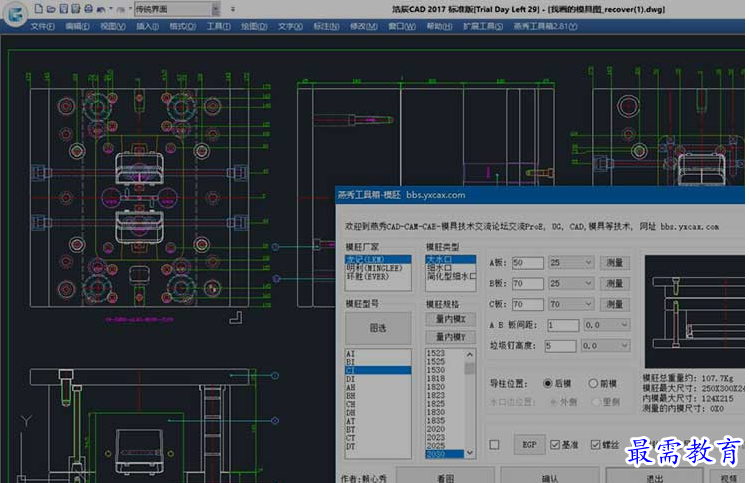Image resolution: width=749 pixels, height=483 pixels.
Task: Click the Save icon in quick toolbar
Action: (x=64, y=9)
